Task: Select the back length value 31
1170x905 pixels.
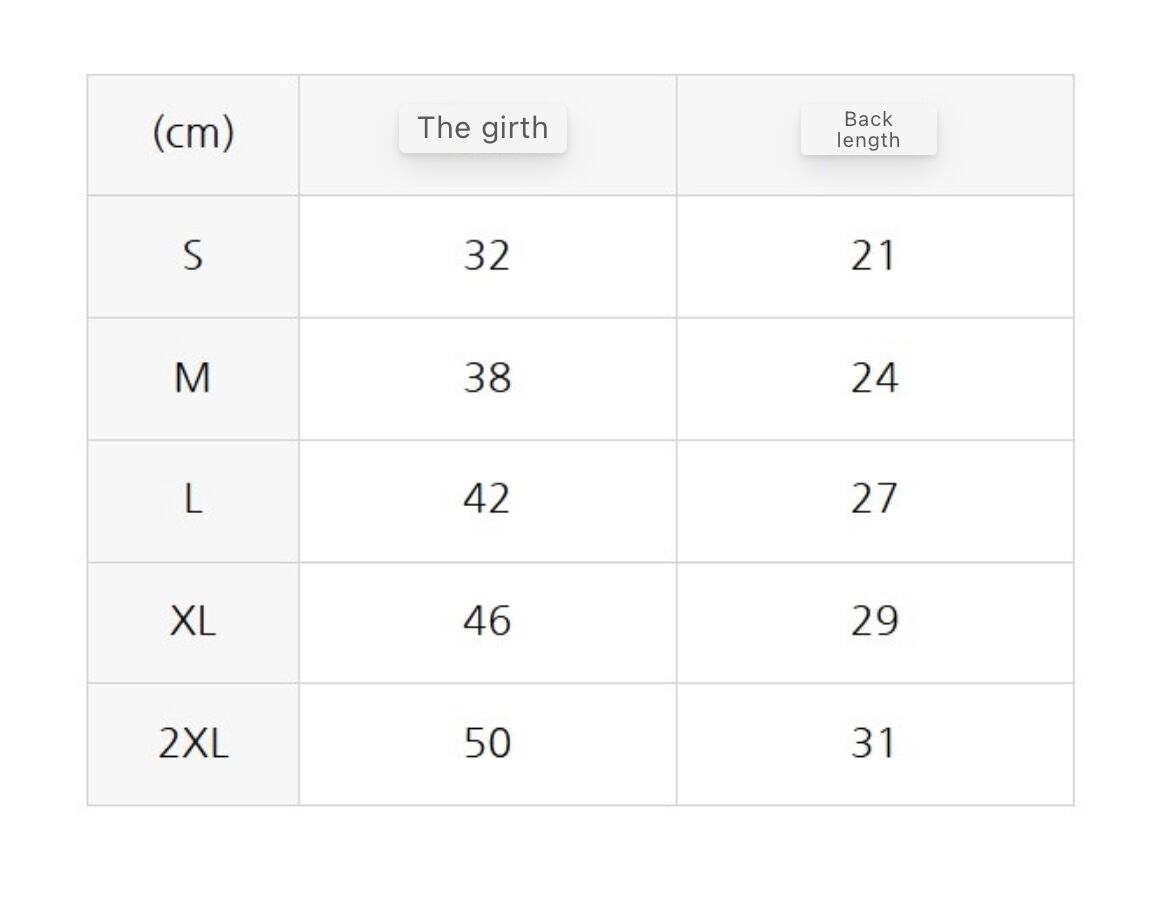Action: (x=873, y=744)
